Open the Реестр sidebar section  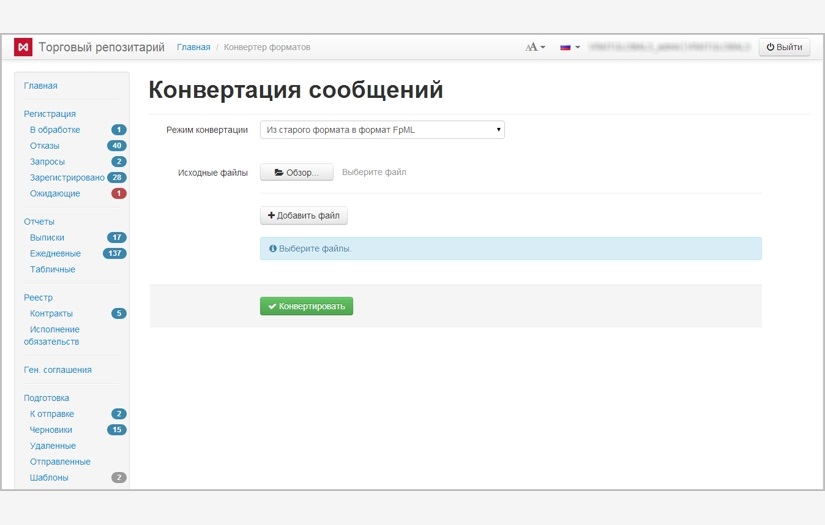[38, 297]
